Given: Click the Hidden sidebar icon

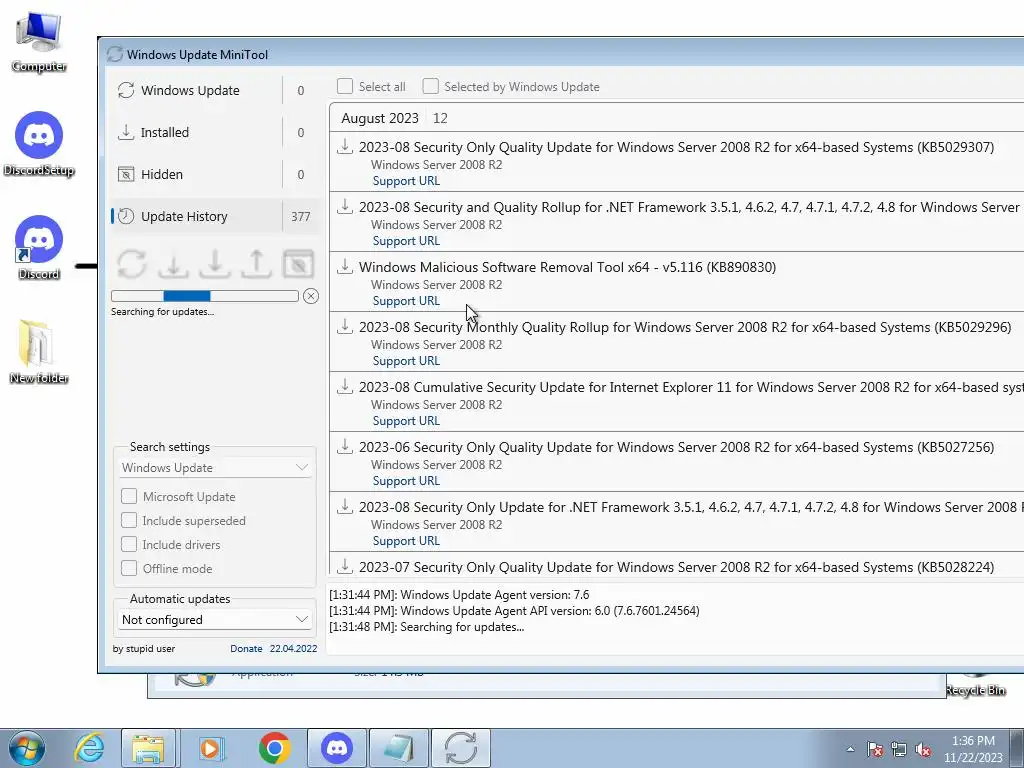Looking at the screenshot, I should [x=126, y=174].
